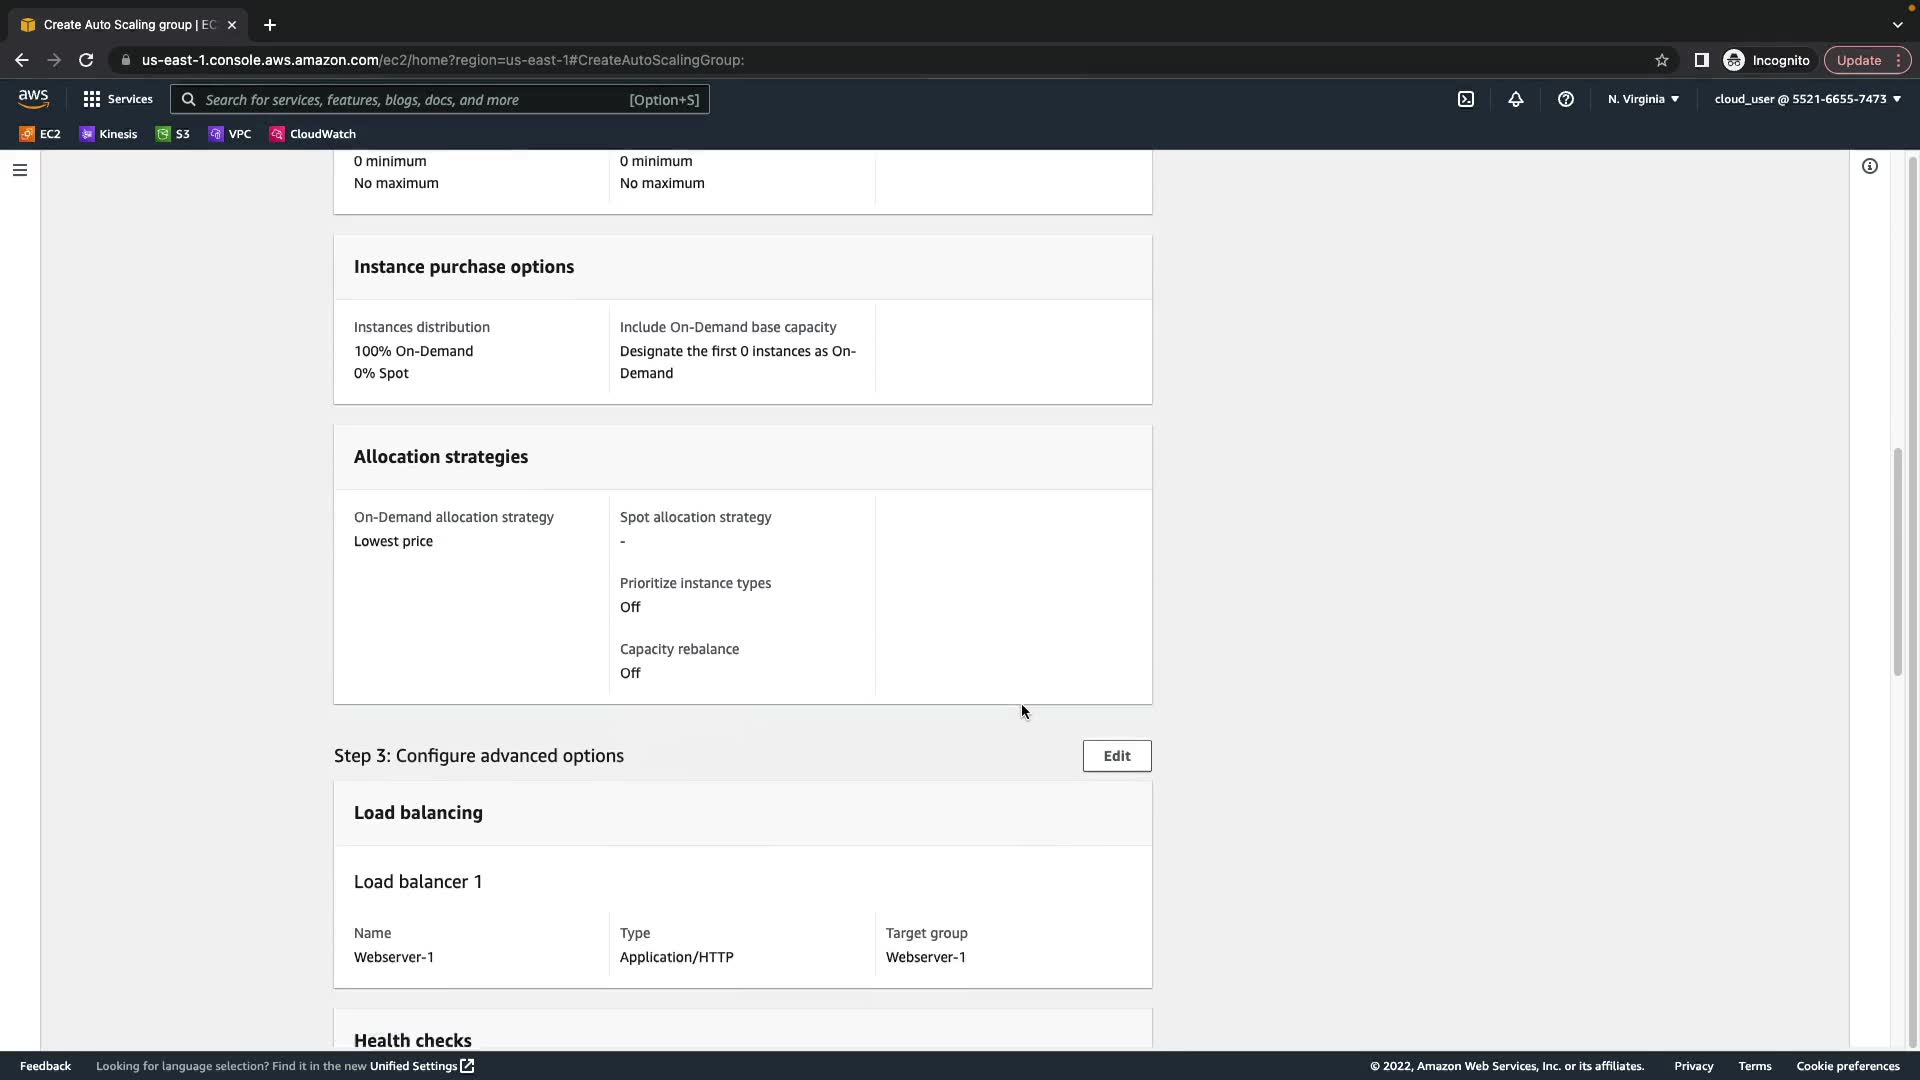The image size is (1920, 1080).
Task: Click the AWS services search field
Action: [x=440, y=100]
